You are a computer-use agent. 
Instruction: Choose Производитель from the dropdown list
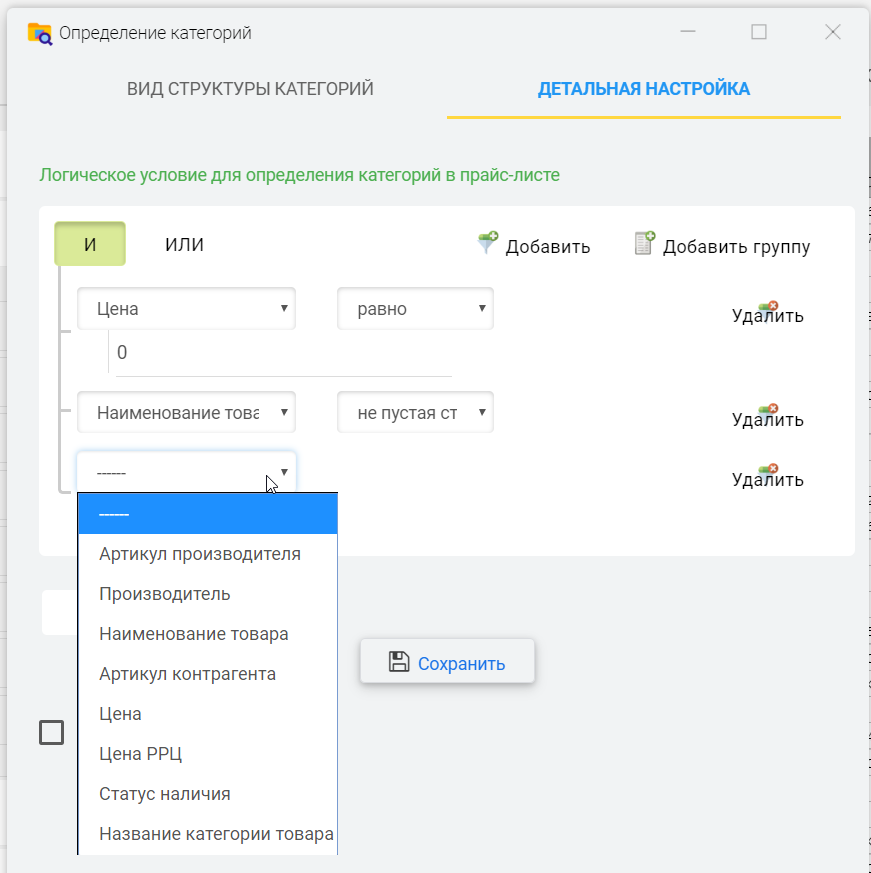tap(165, 594)
